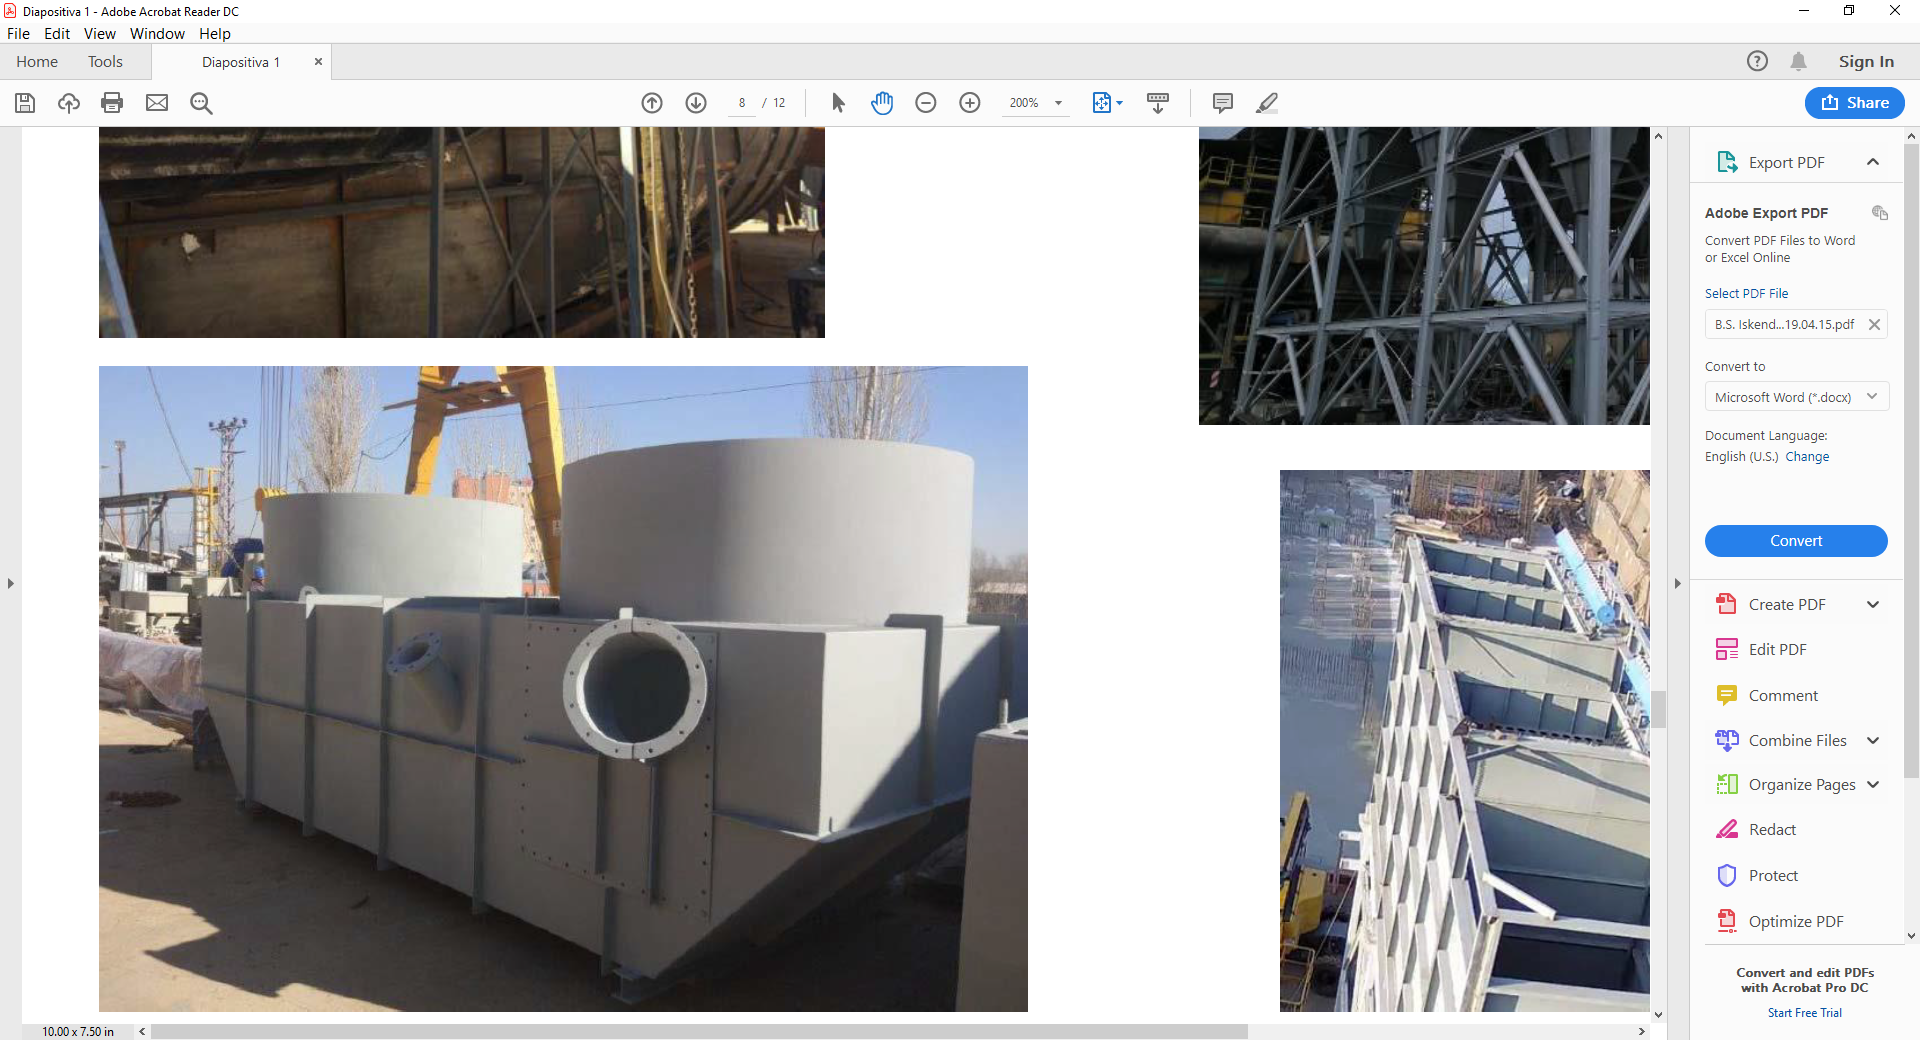The width and height of the screenshot is (1920, 1040).
Task: Open the Help menu
Action: (x=214, y=33)
